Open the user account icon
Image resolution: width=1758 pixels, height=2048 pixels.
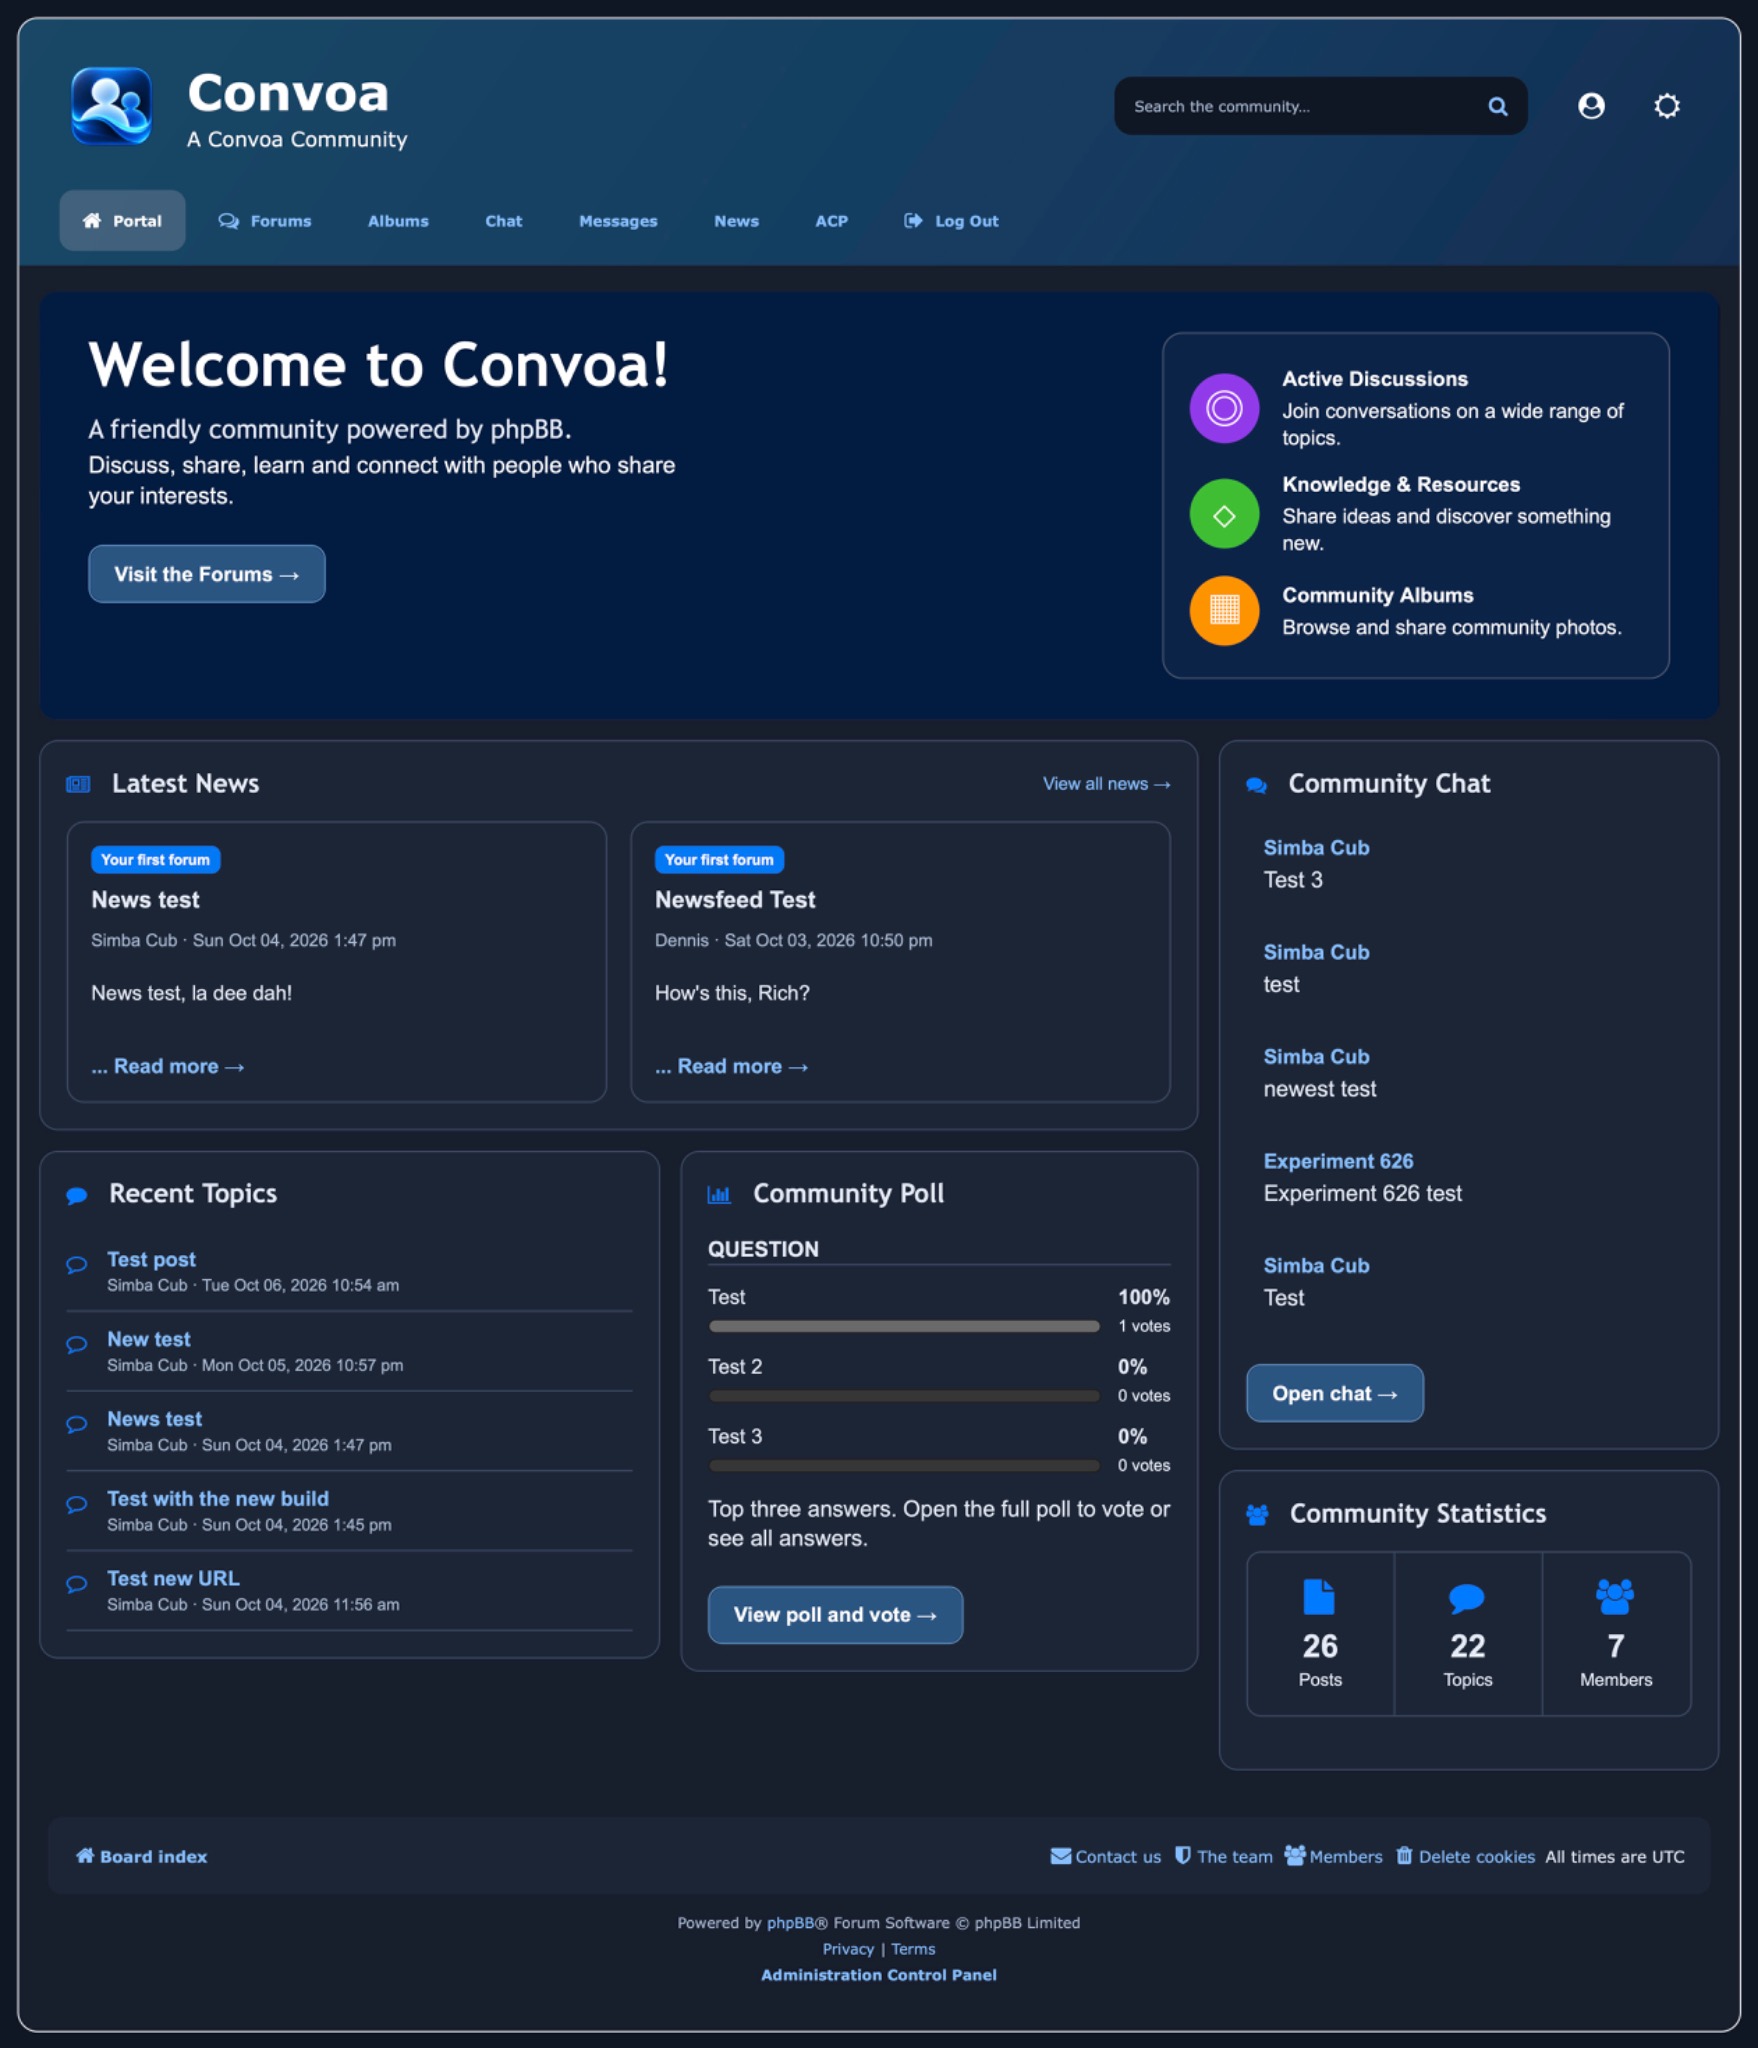tap(1591, 106)
